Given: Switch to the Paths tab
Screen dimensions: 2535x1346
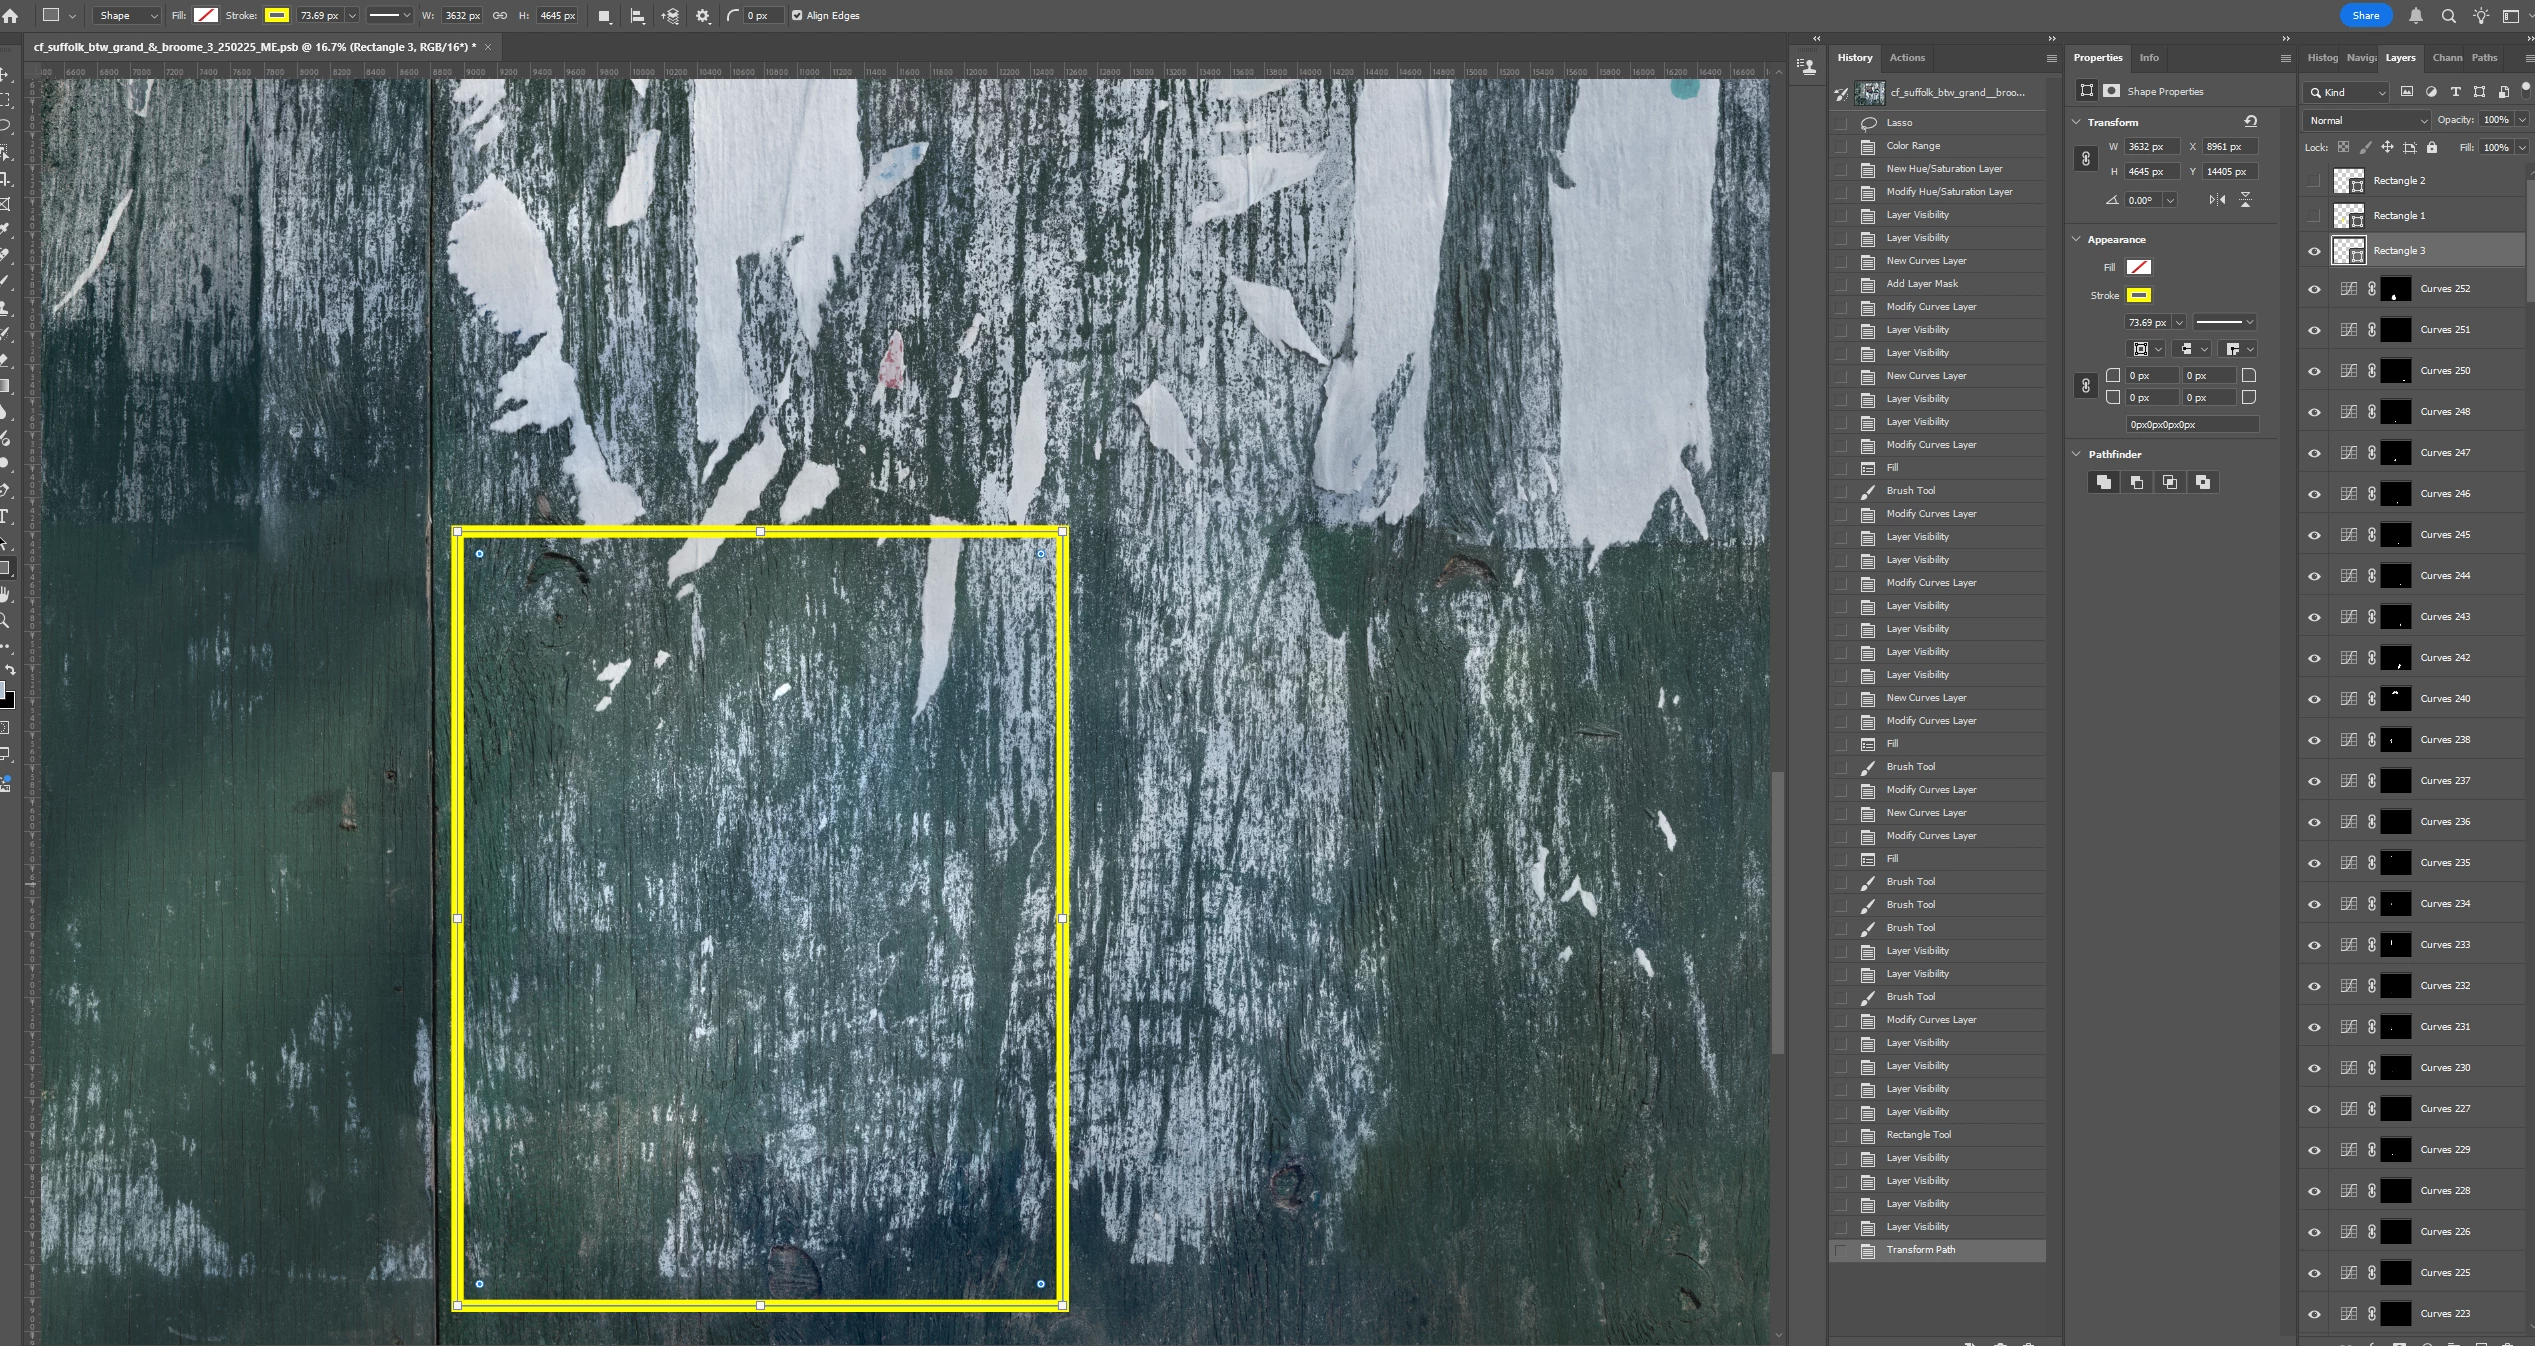Looking at the screenshot, I should [2484, 58].
